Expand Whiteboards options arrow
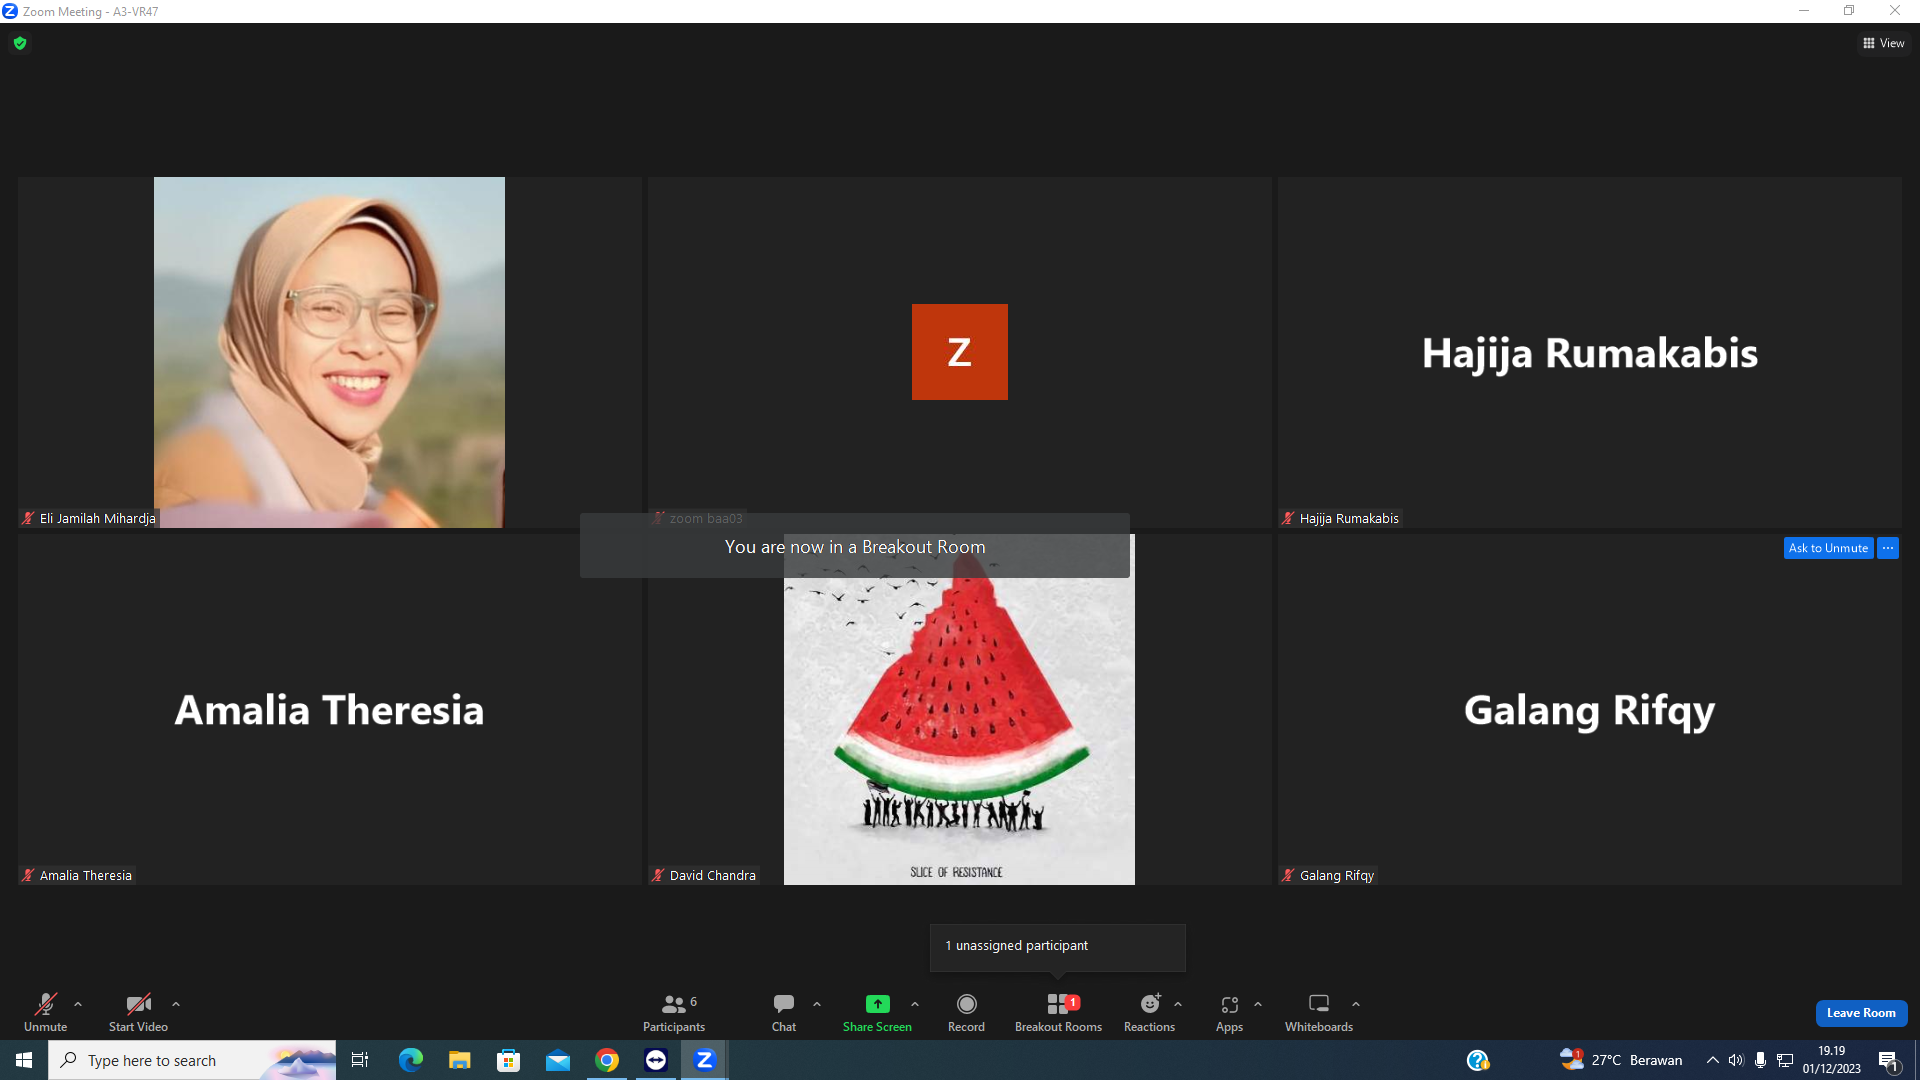 click(x=1356, y=1004)
